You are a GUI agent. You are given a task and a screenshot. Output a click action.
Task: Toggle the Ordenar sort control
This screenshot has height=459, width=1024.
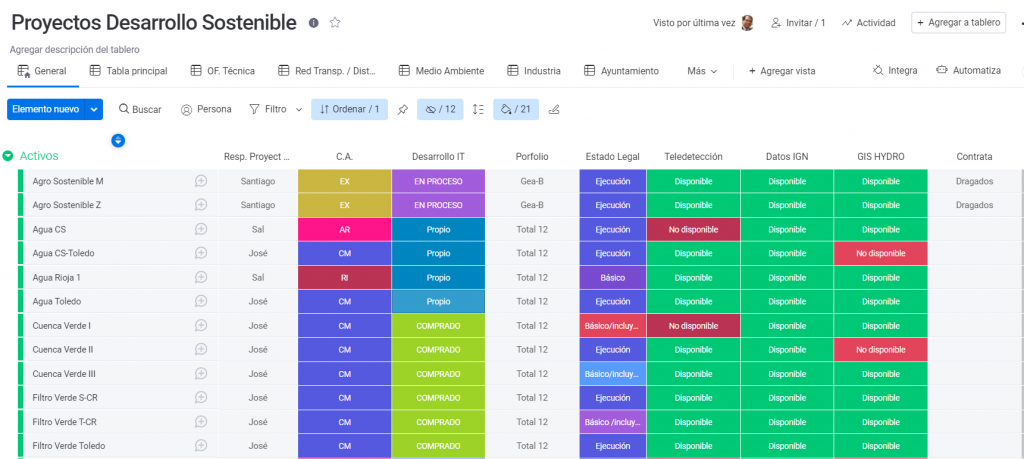tap(349, 109)
